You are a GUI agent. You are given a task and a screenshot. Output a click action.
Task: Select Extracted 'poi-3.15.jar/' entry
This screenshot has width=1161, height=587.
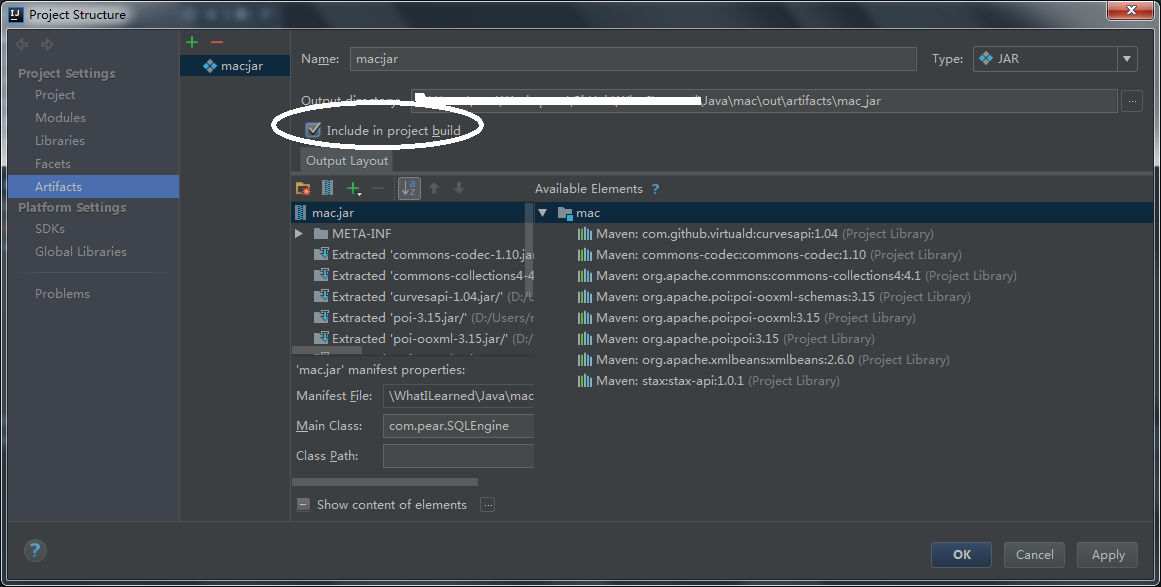click(423, 318)
